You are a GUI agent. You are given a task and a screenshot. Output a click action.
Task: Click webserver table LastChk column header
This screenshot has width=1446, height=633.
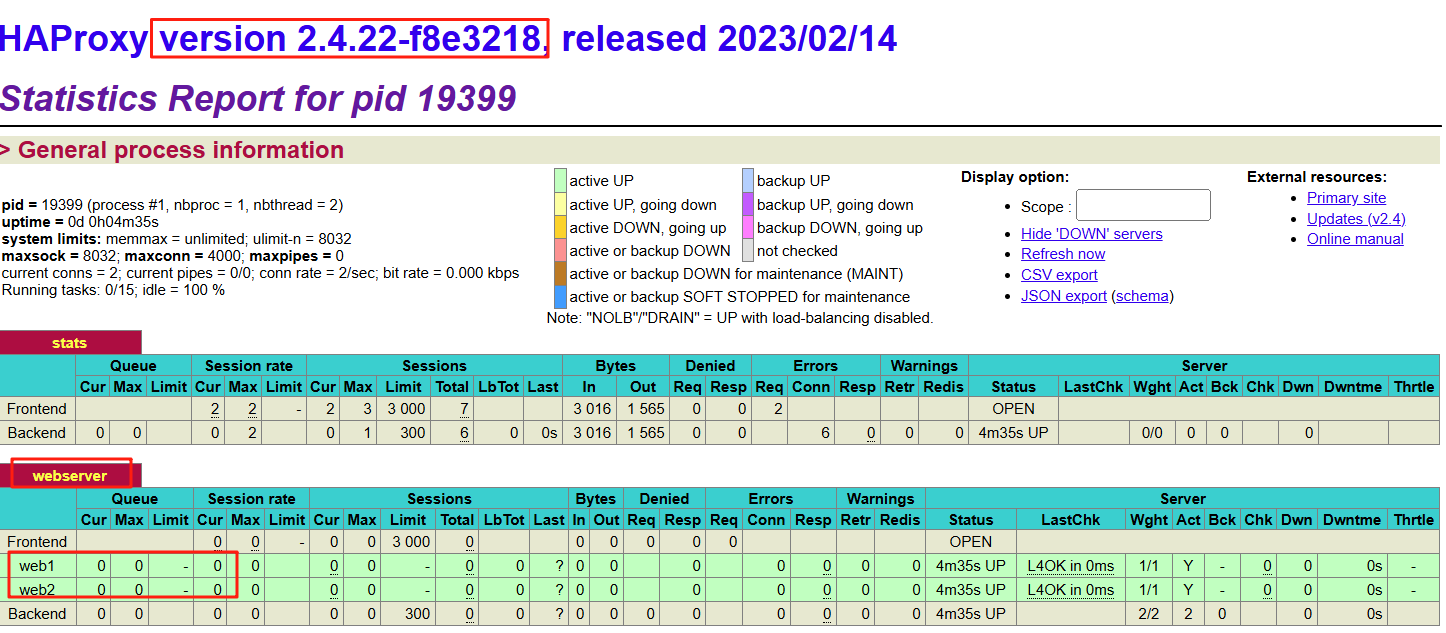1070,520
